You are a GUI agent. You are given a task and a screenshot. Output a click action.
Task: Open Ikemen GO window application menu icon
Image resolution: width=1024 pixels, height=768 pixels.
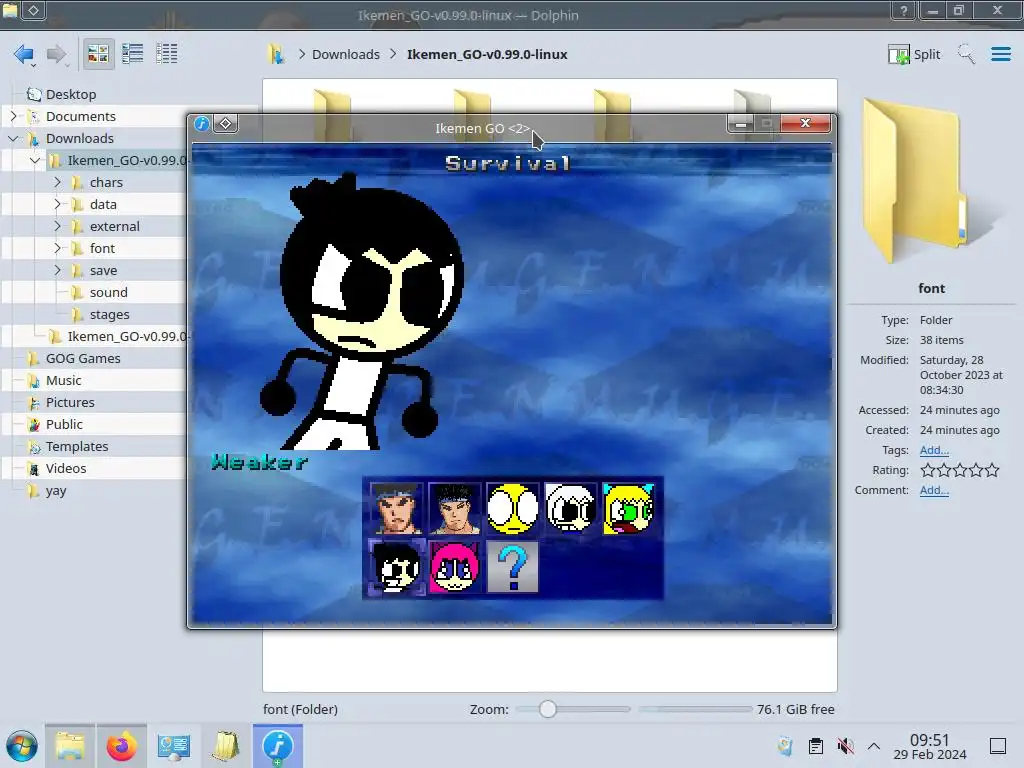coord(202,123)
